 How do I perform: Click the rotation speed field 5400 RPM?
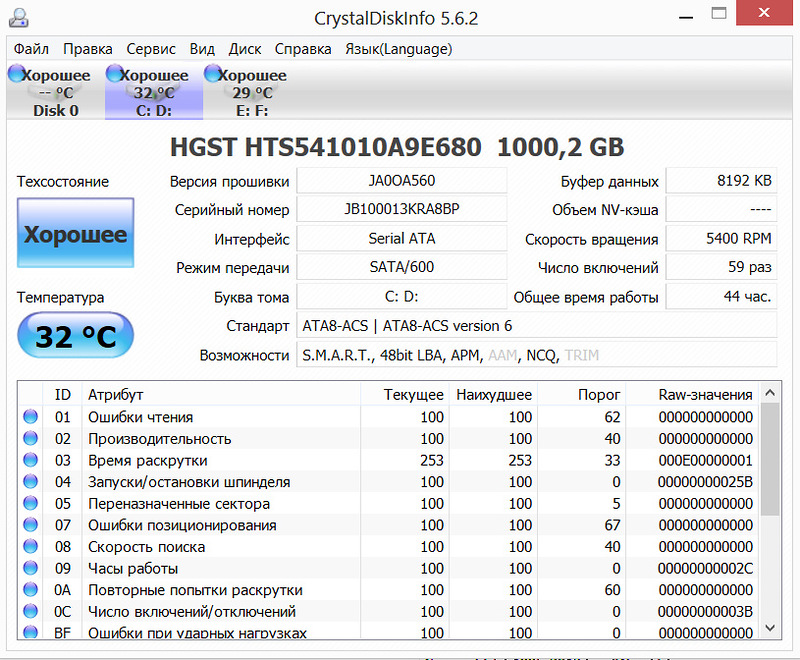point(721,238)
